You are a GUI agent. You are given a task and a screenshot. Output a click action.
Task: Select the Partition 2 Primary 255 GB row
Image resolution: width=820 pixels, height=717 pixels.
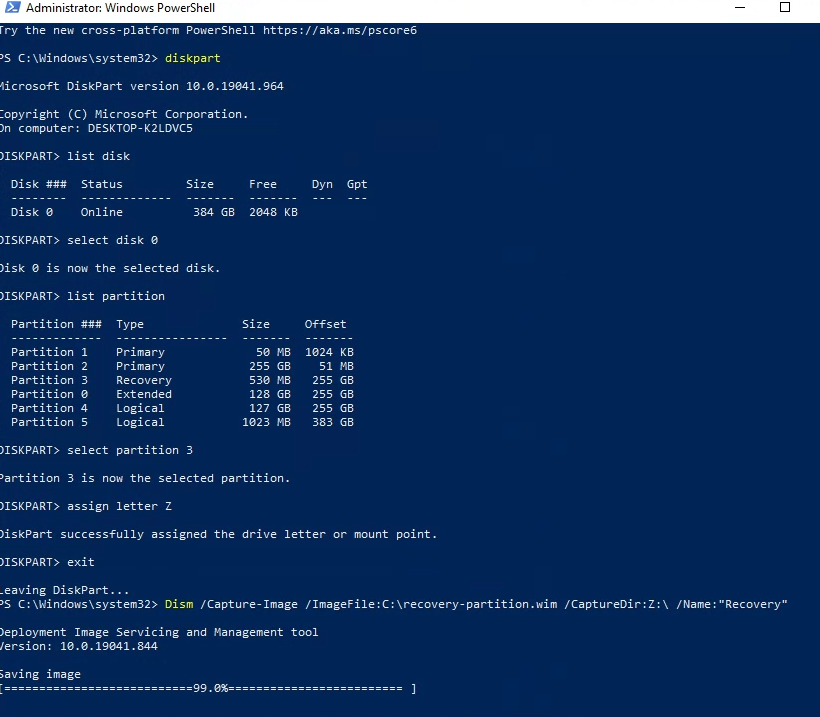181,366
